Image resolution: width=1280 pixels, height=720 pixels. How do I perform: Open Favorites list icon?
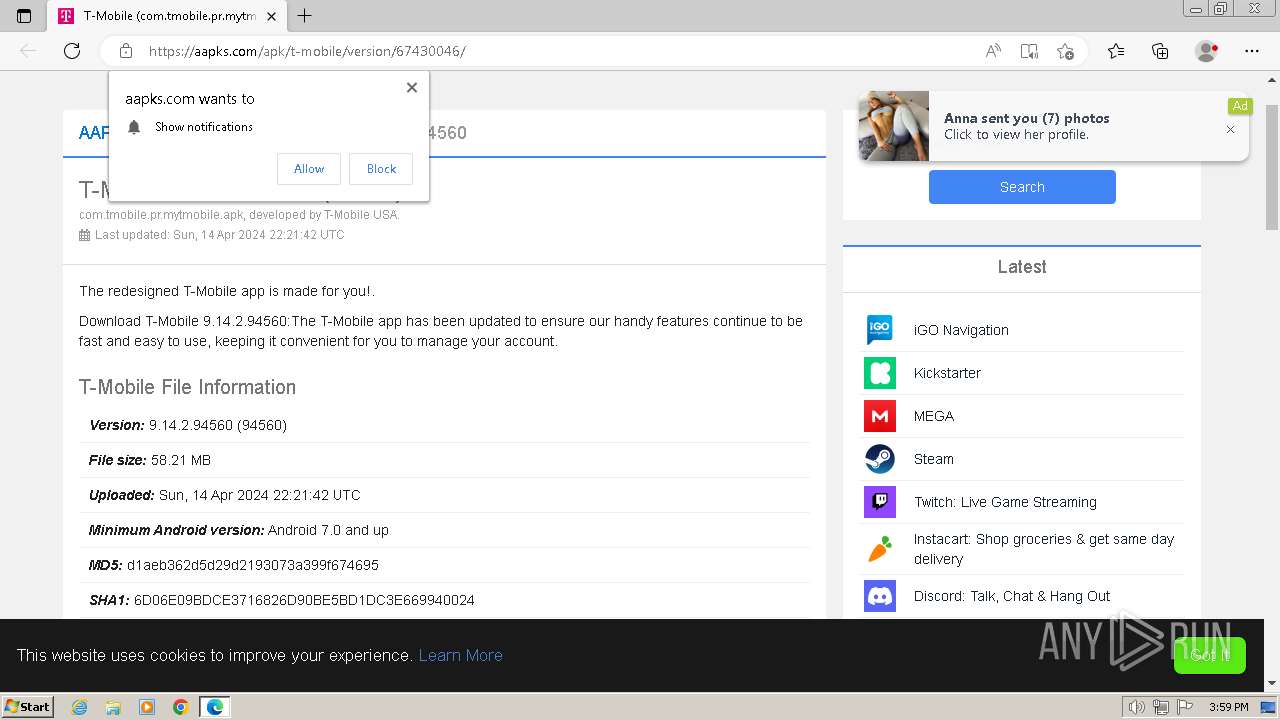point(1116,51)
